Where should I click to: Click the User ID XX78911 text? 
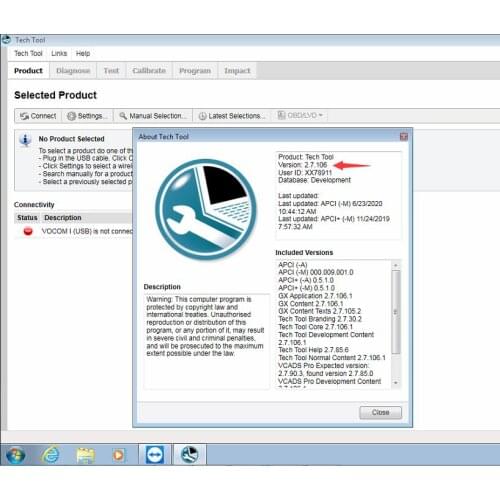pyautogui.click(x=305, y=173)
